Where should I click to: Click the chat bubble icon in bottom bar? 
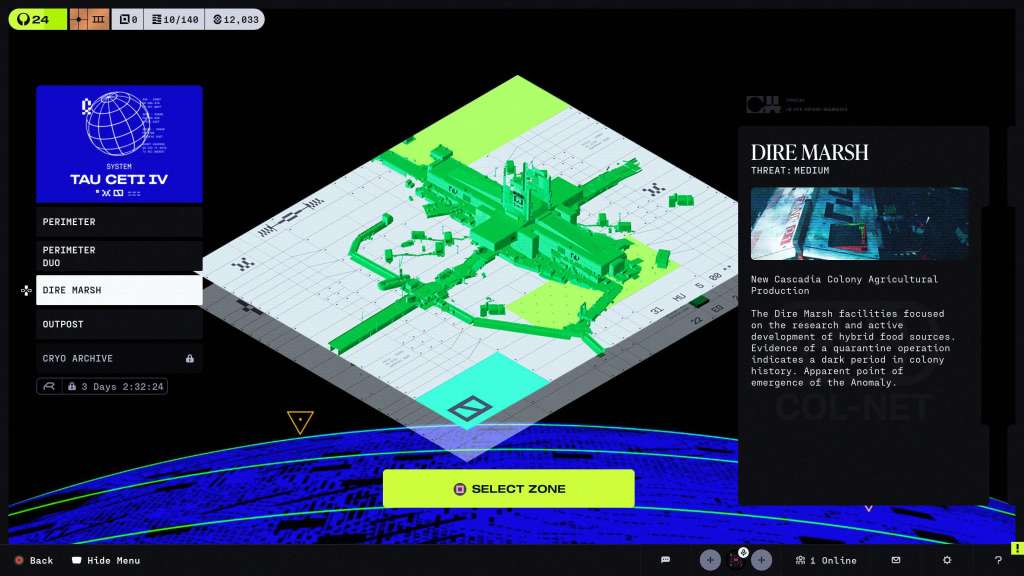[x=666, y=560]
